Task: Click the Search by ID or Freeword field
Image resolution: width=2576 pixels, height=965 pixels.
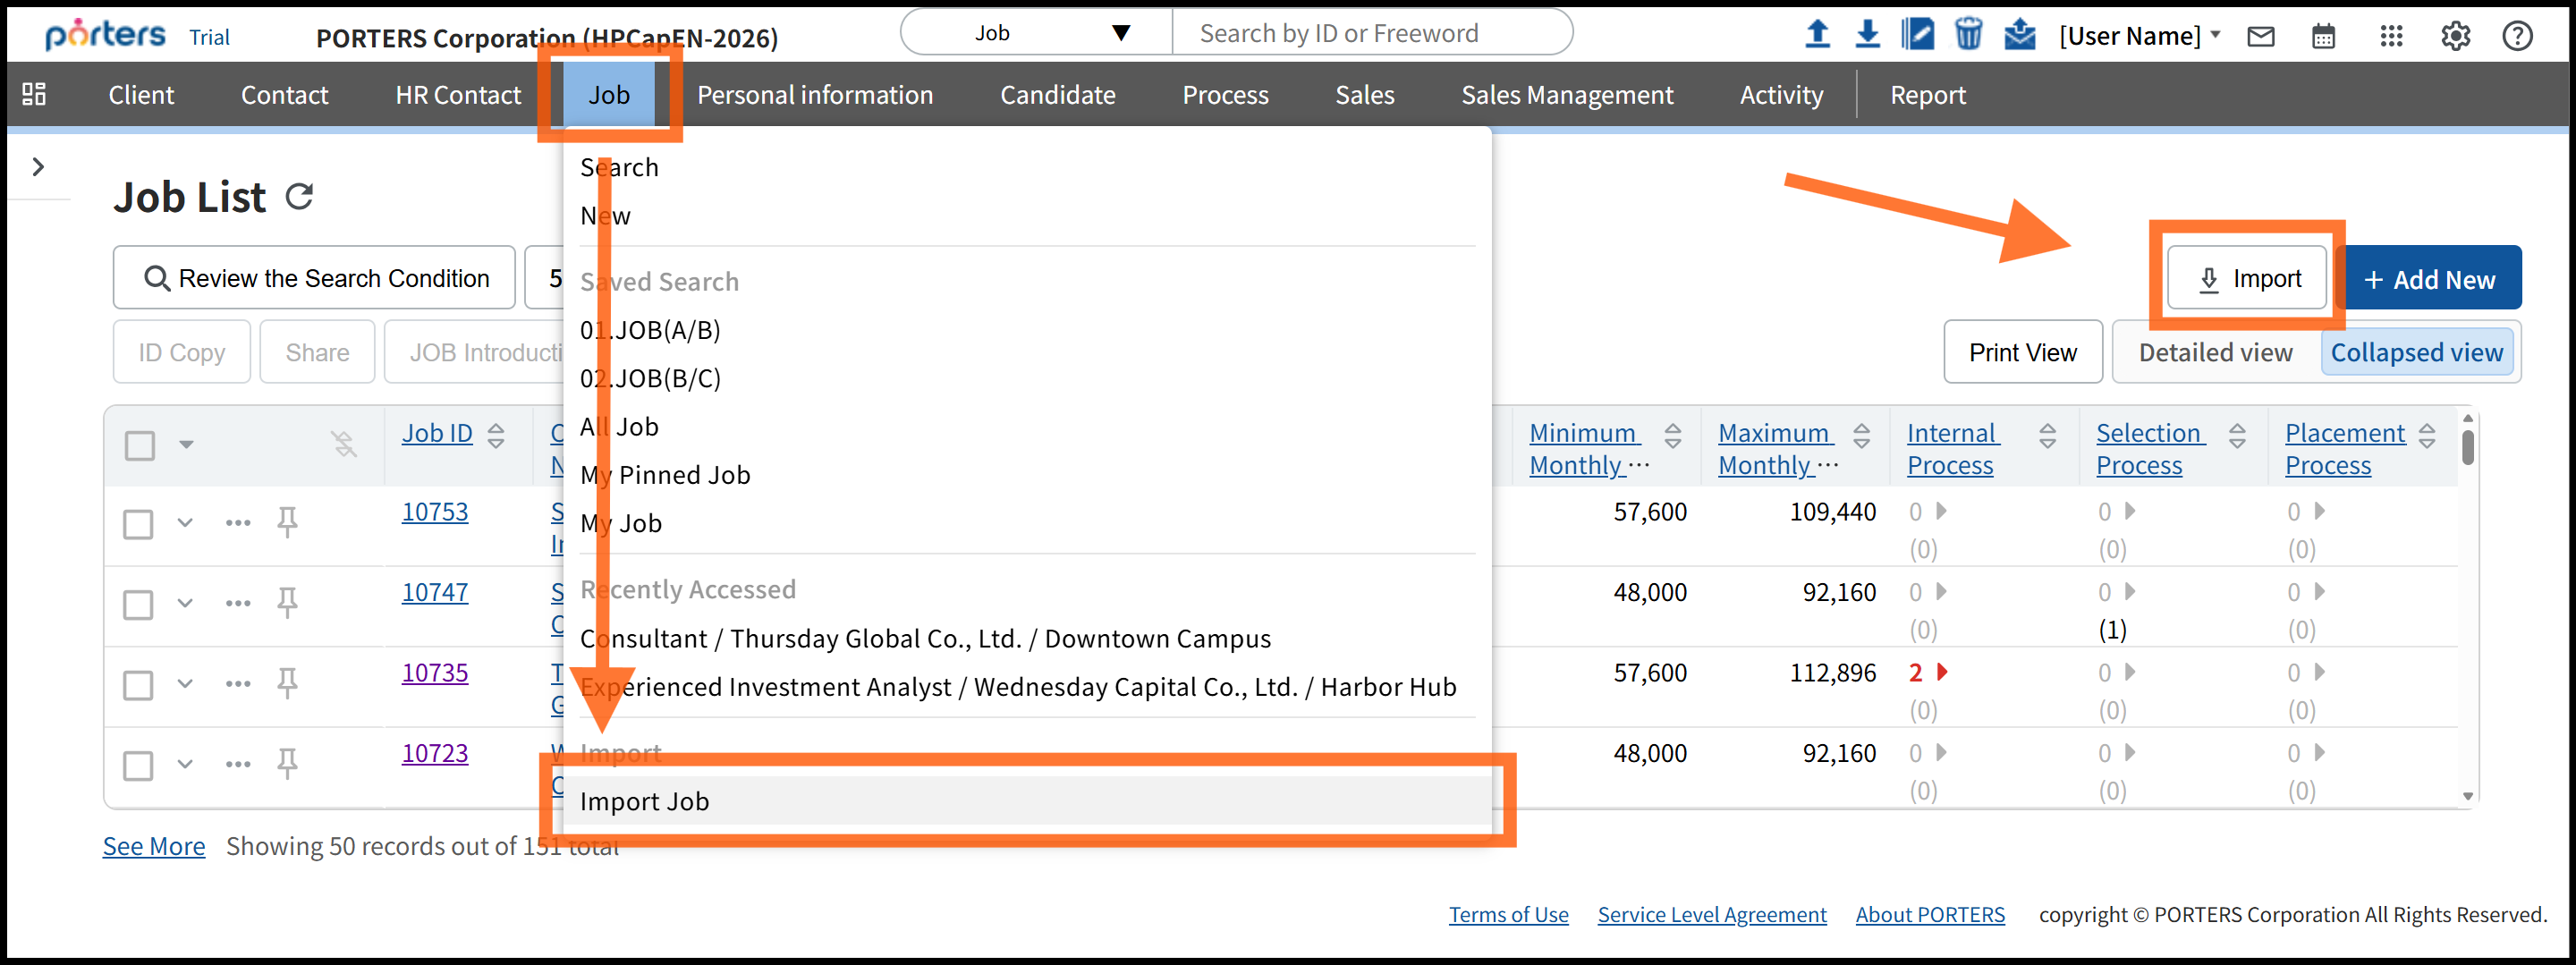Action: coord(1370,33)
